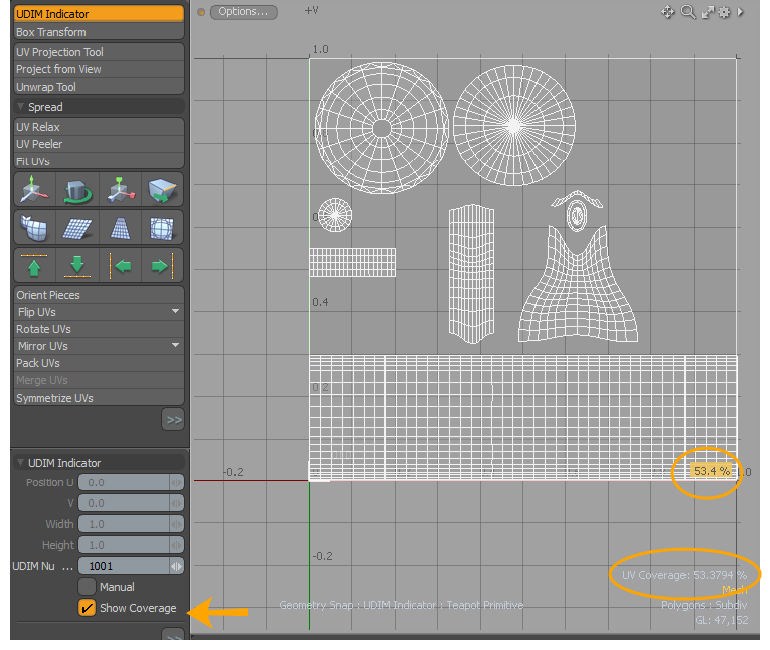This screenshot has height=650, width=770.
Task: Uncheck the Show Coverage checkbox
Action: click(x=87, y=608)
